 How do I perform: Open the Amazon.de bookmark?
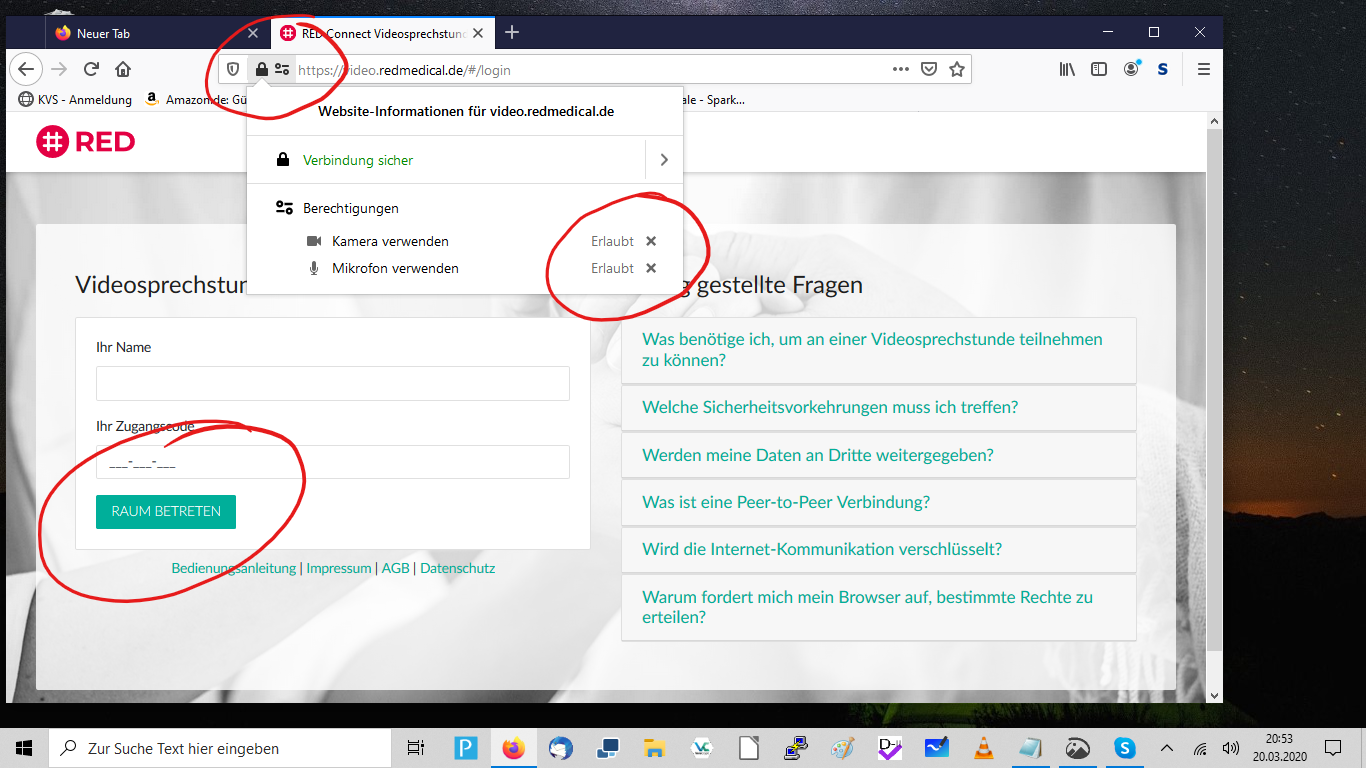(196, 99)
